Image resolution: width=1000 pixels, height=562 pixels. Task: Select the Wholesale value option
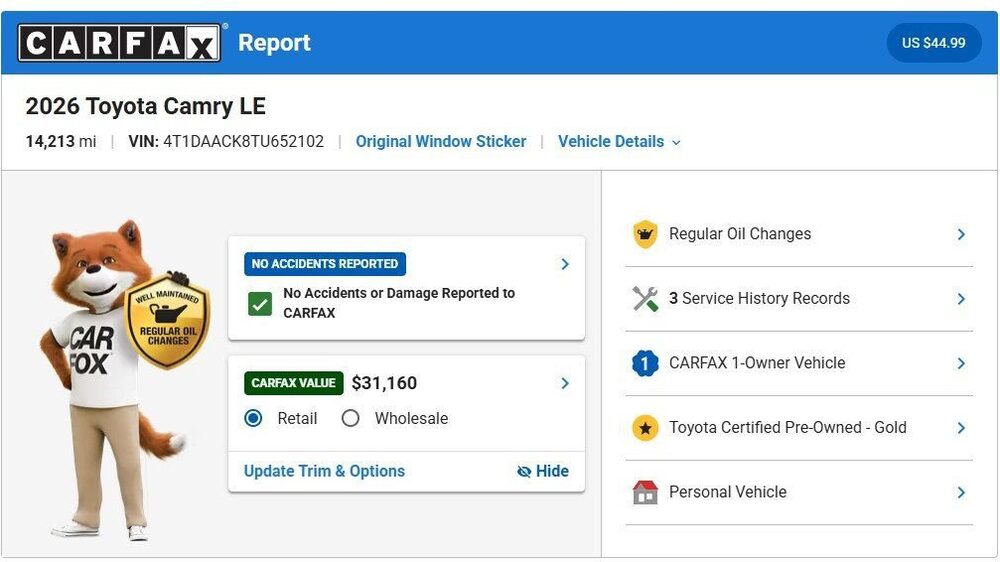(x=350, y=418)
